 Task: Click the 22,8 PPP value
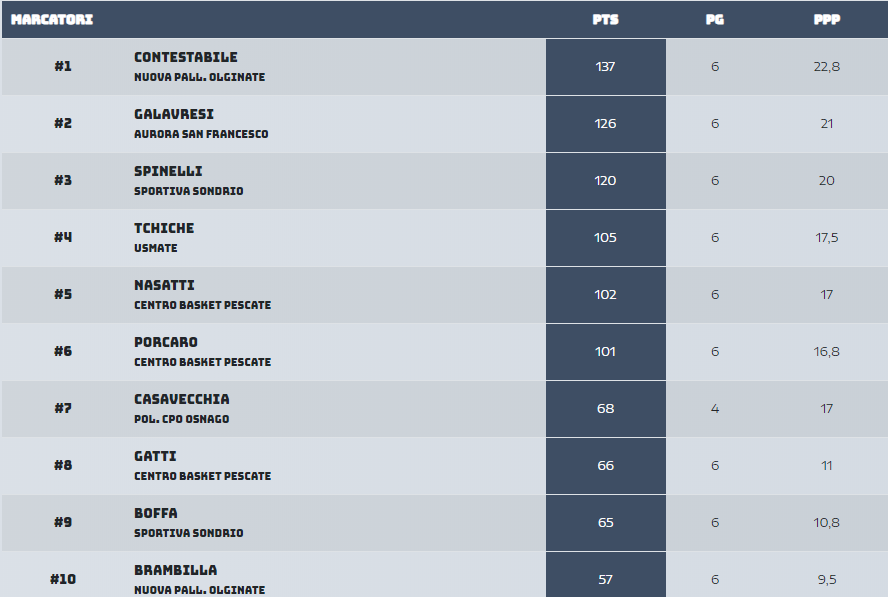827,67
